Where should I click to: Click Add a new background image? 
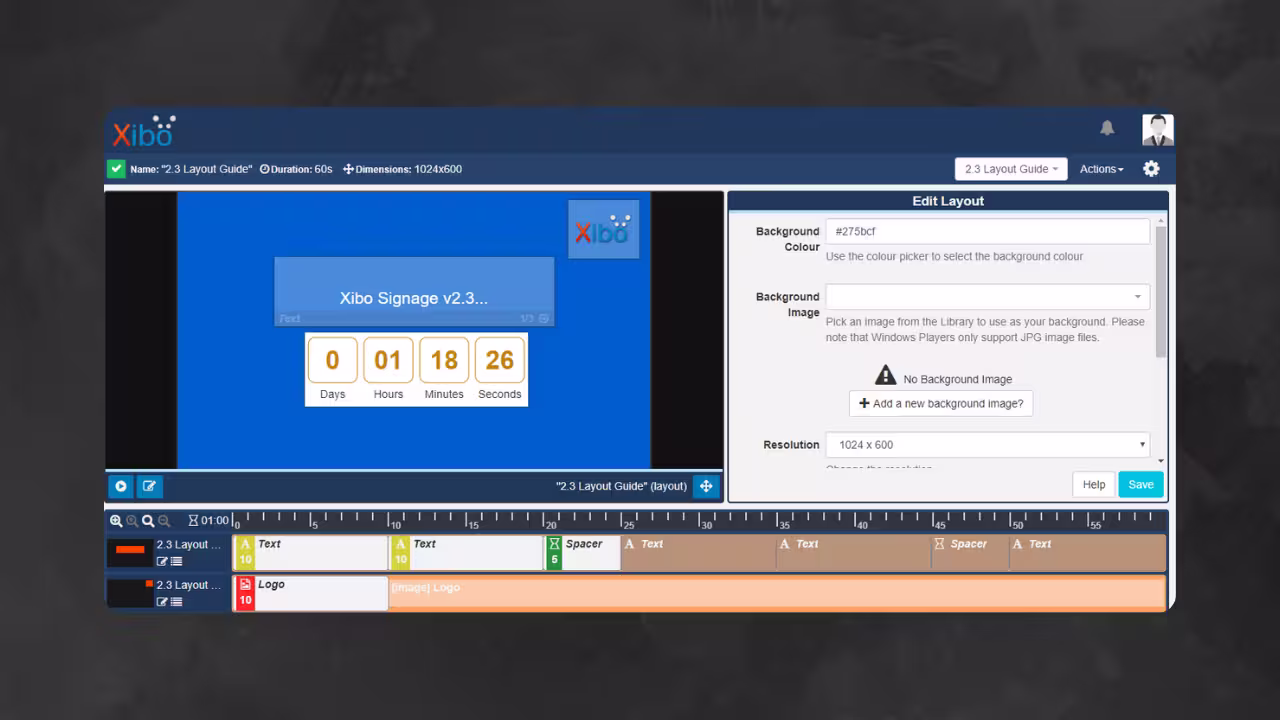[x=941, y=403]
